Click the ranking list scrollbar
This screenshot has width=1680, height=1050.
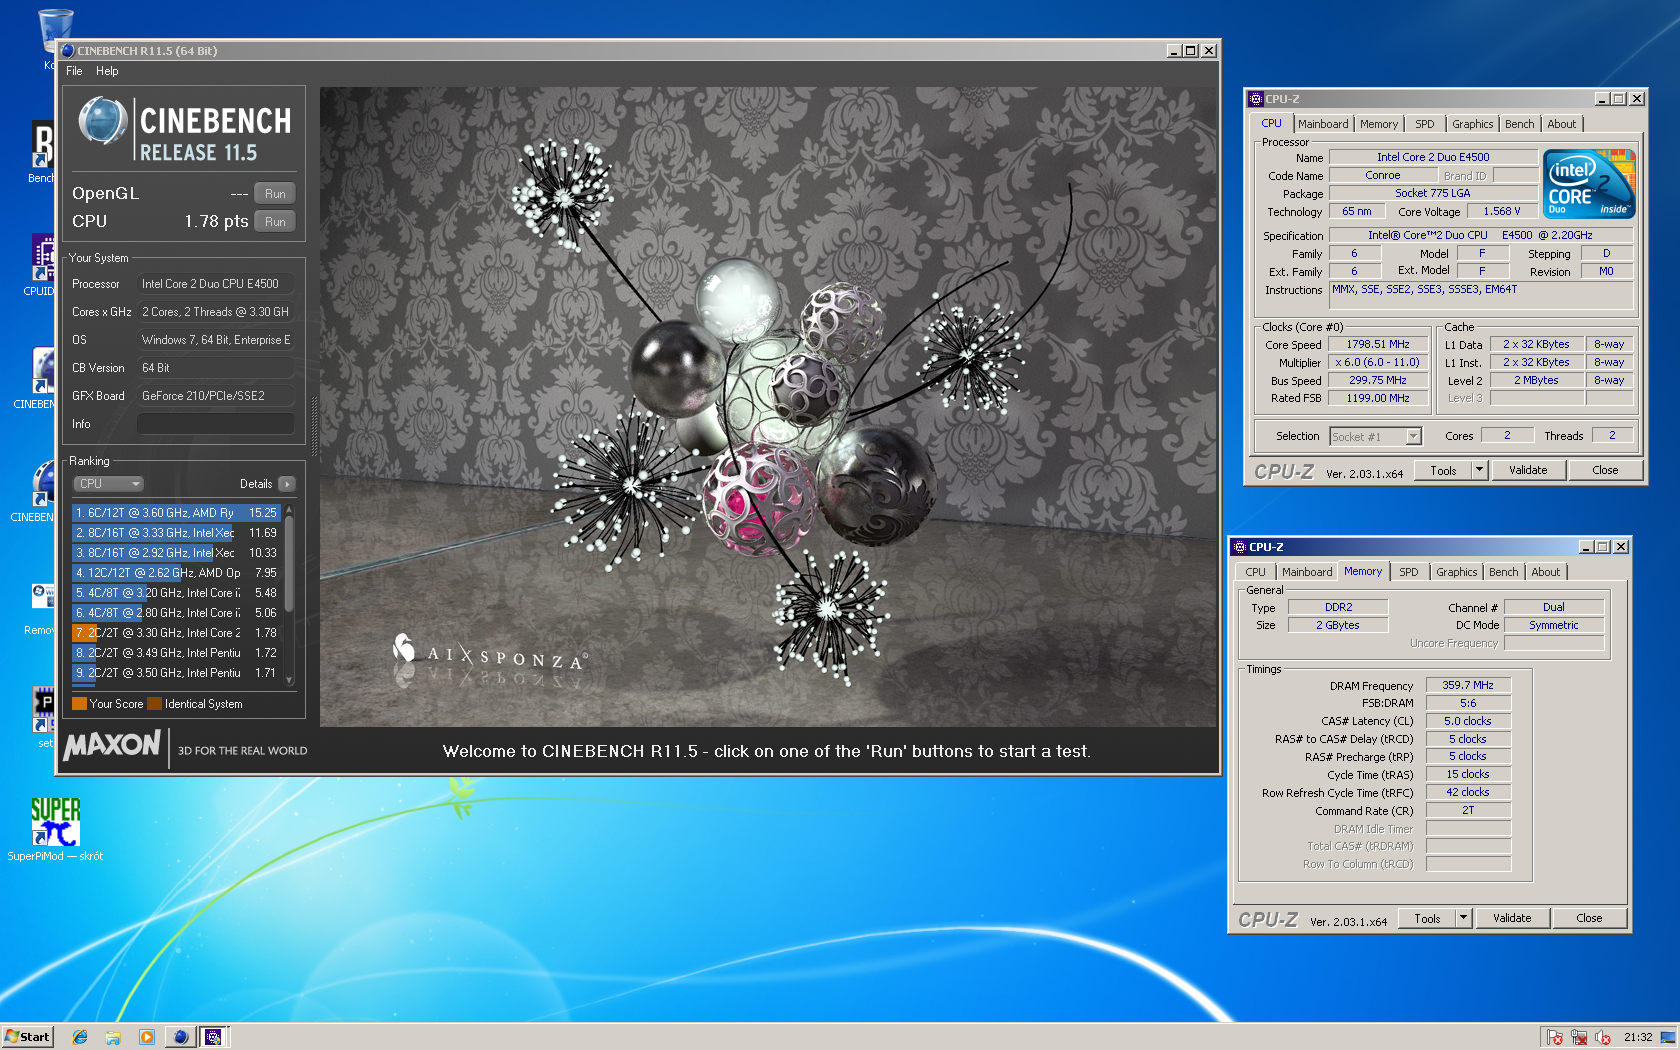289,564
